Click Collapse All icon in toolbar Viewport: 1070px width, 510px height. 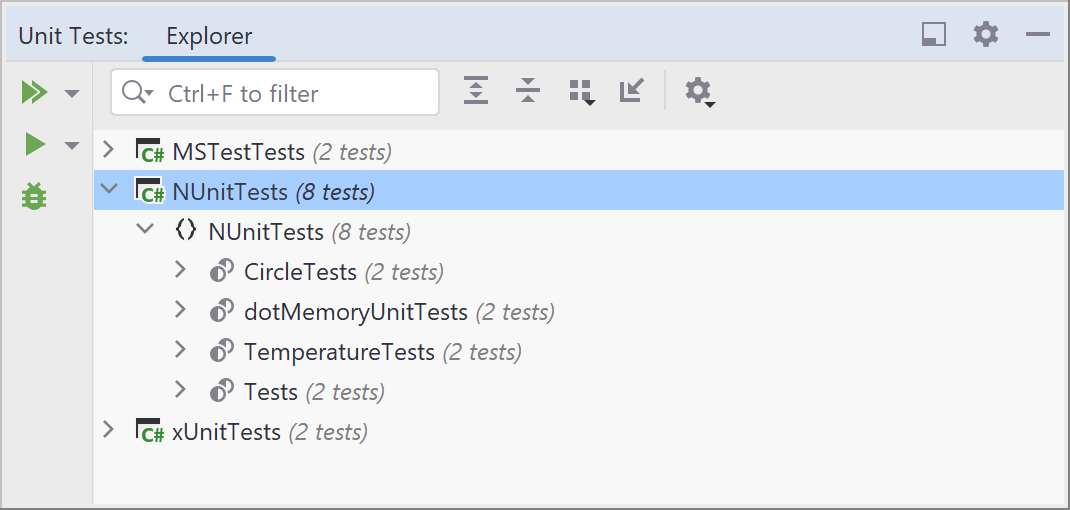(528, 92)
